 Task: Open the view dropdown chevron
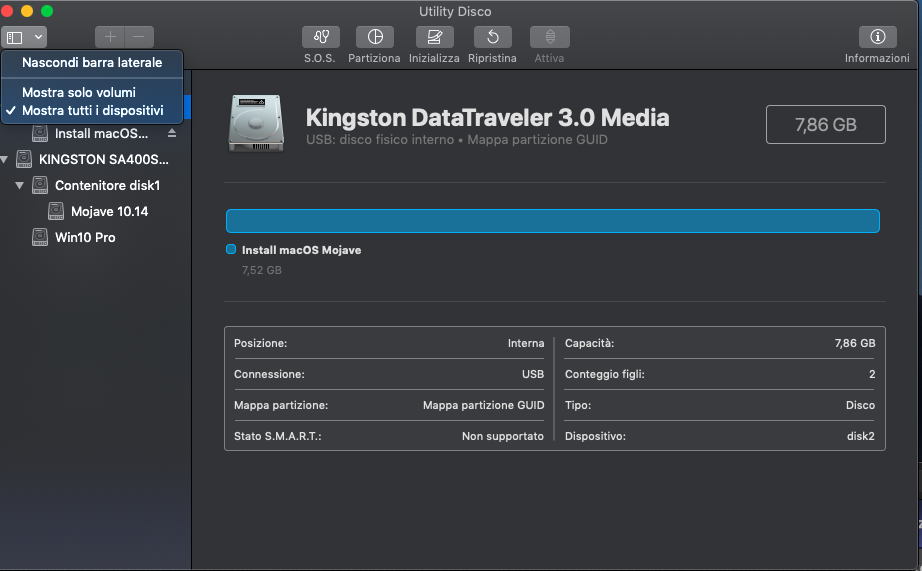[x=38, y=37]
